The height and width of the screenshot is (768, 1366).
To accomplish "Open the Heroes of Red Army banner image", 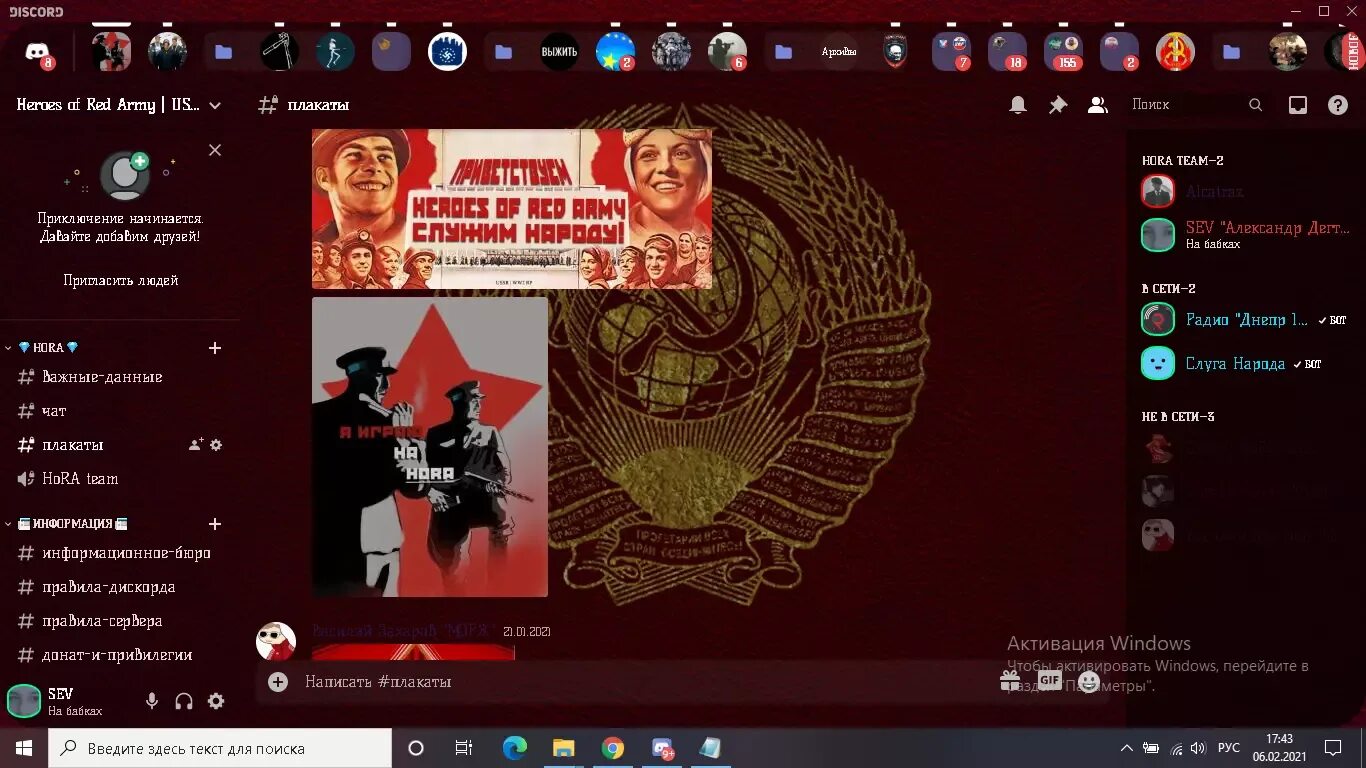I will (512, 209).
